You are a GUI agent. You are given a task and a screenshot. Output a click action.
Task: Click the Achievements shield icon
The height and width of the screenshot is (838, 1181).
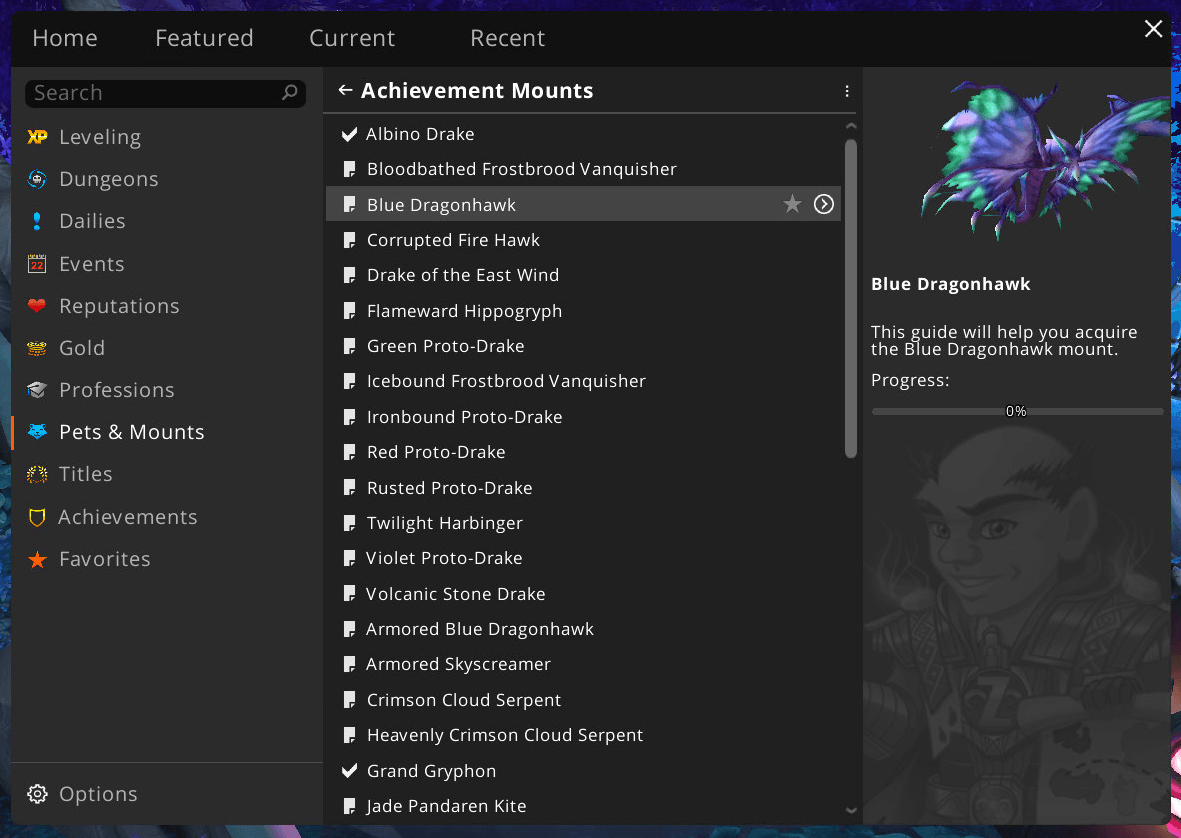pyautogui.click(x=37, y=517)
